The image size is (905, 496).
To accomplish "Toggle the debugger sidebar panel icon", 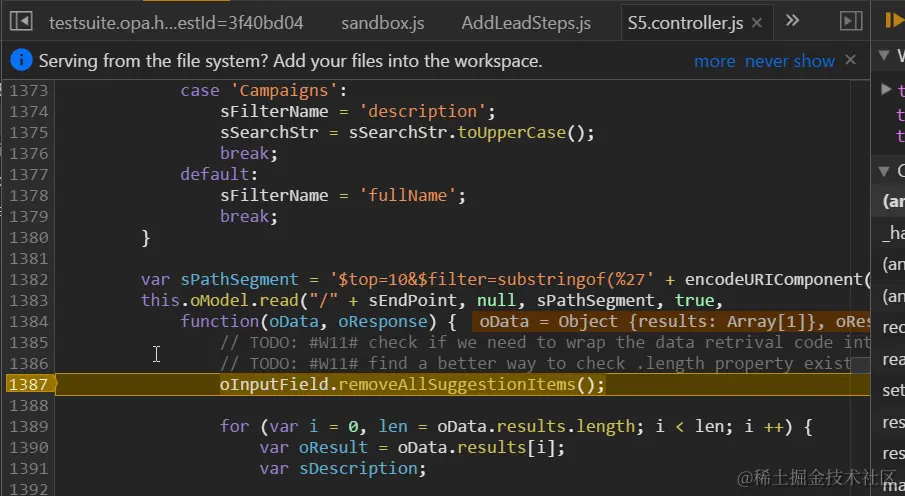I will (851, 21).
